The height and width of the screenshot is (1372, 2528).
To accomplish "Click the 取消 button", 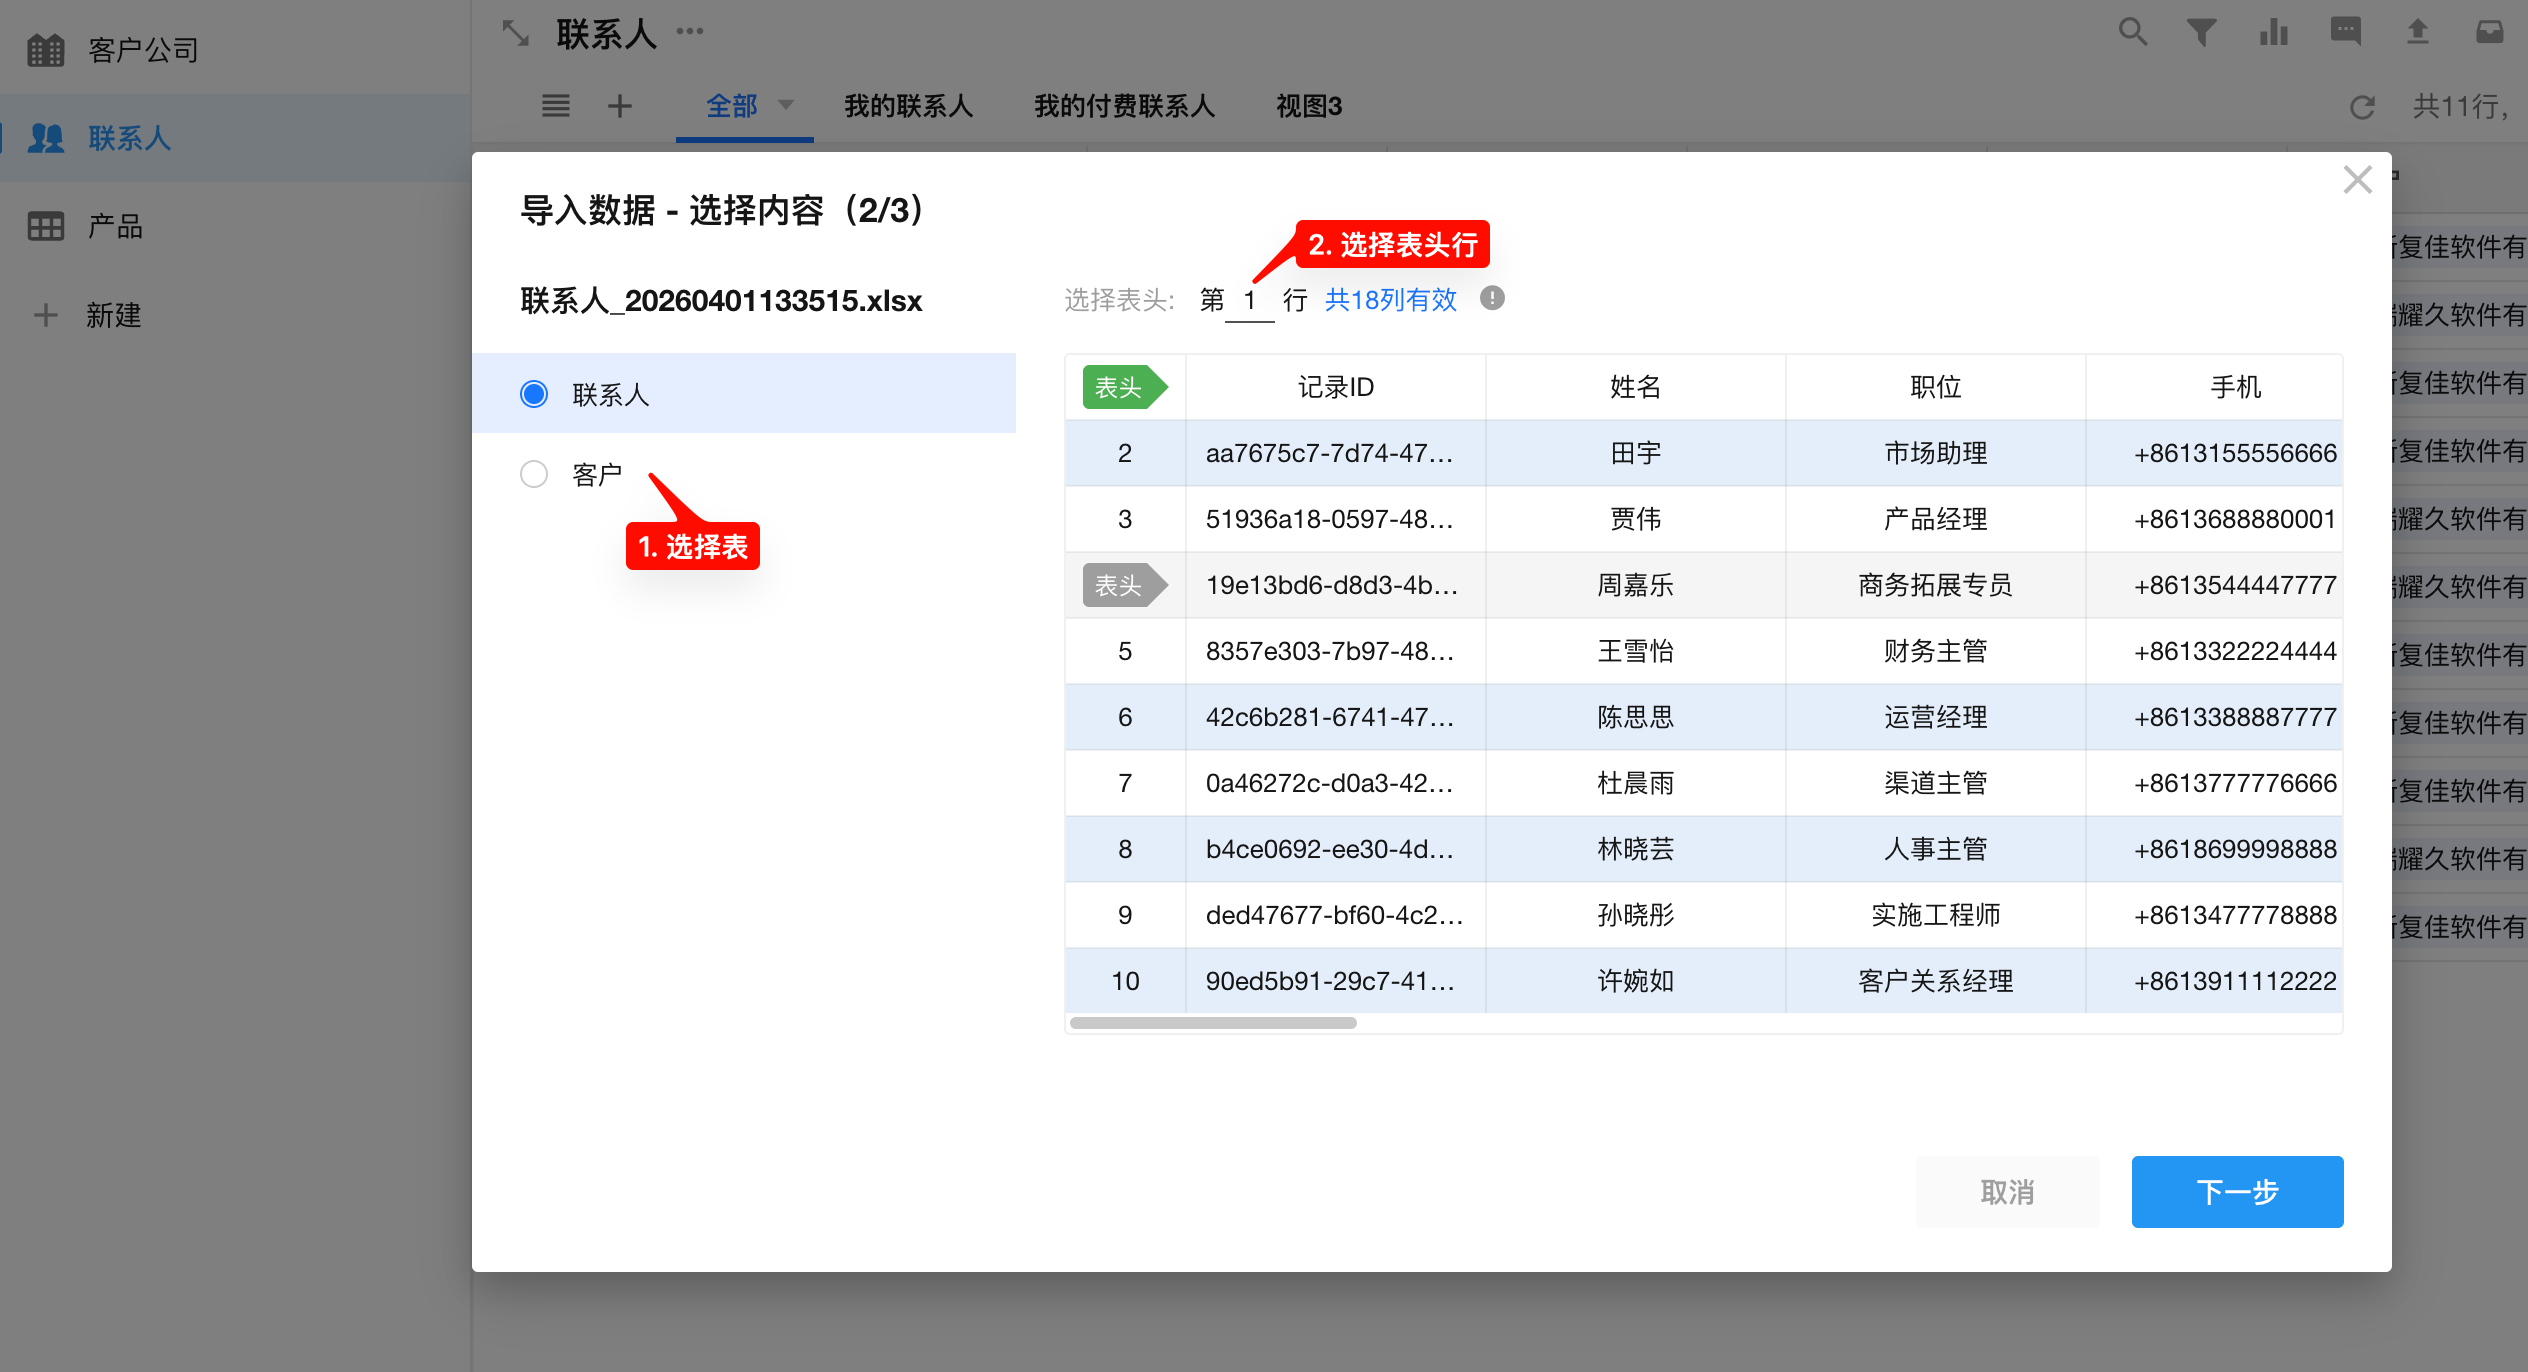I will 2006,1191.
